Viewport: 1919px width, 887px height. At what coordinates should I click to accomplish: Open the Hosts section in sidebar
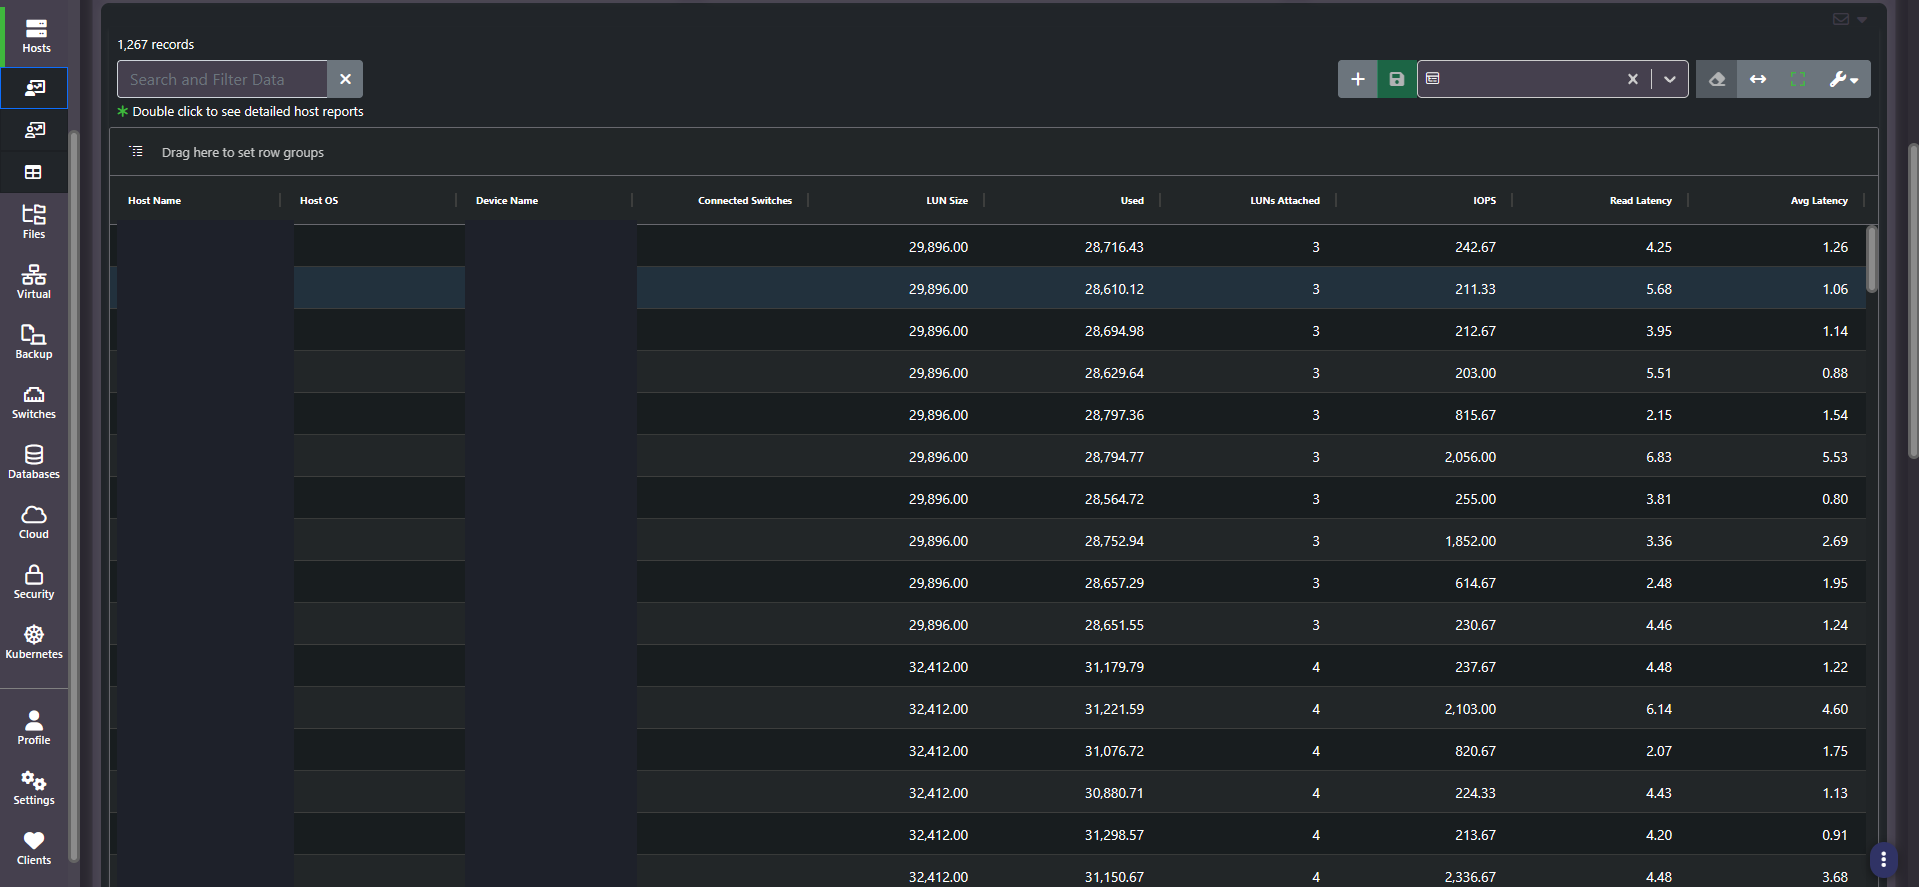(36, 35)
